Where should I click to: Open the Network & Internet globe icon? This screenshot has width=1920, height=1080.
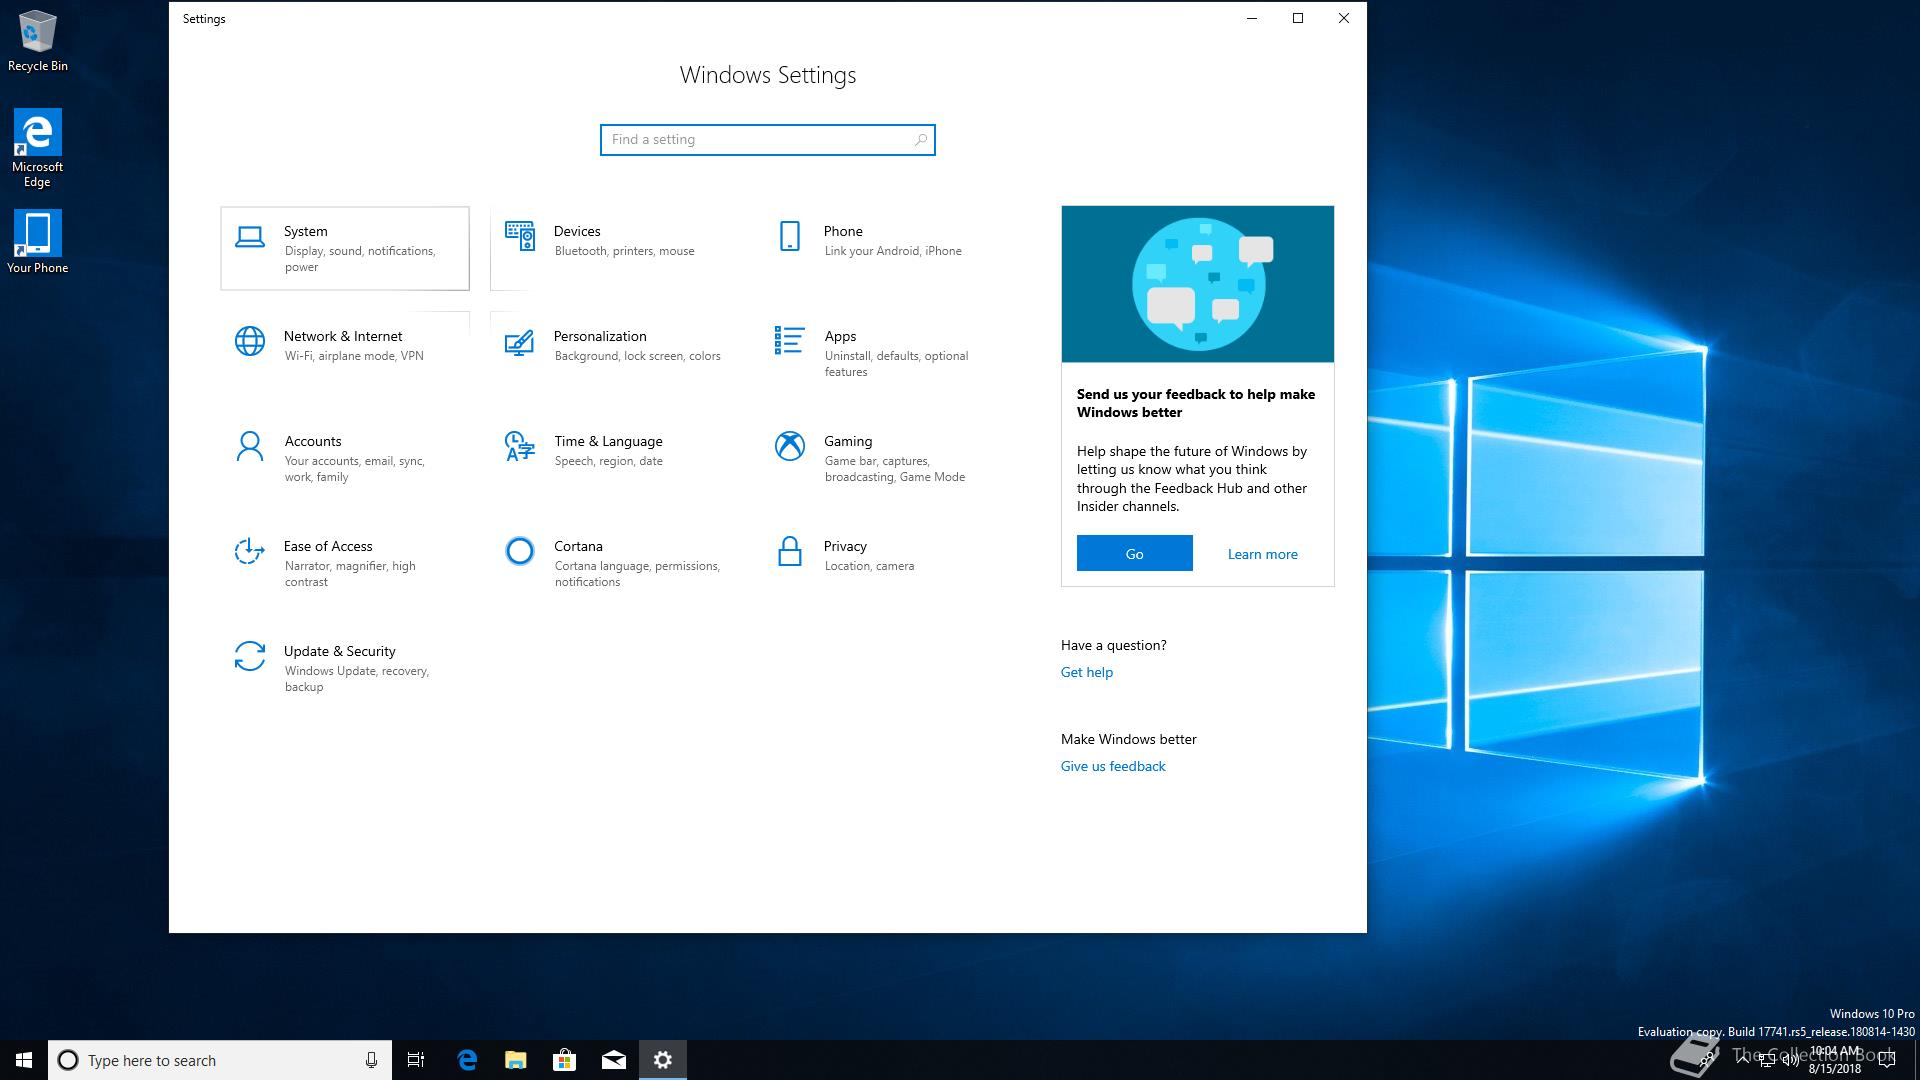(x=250, y=341)
